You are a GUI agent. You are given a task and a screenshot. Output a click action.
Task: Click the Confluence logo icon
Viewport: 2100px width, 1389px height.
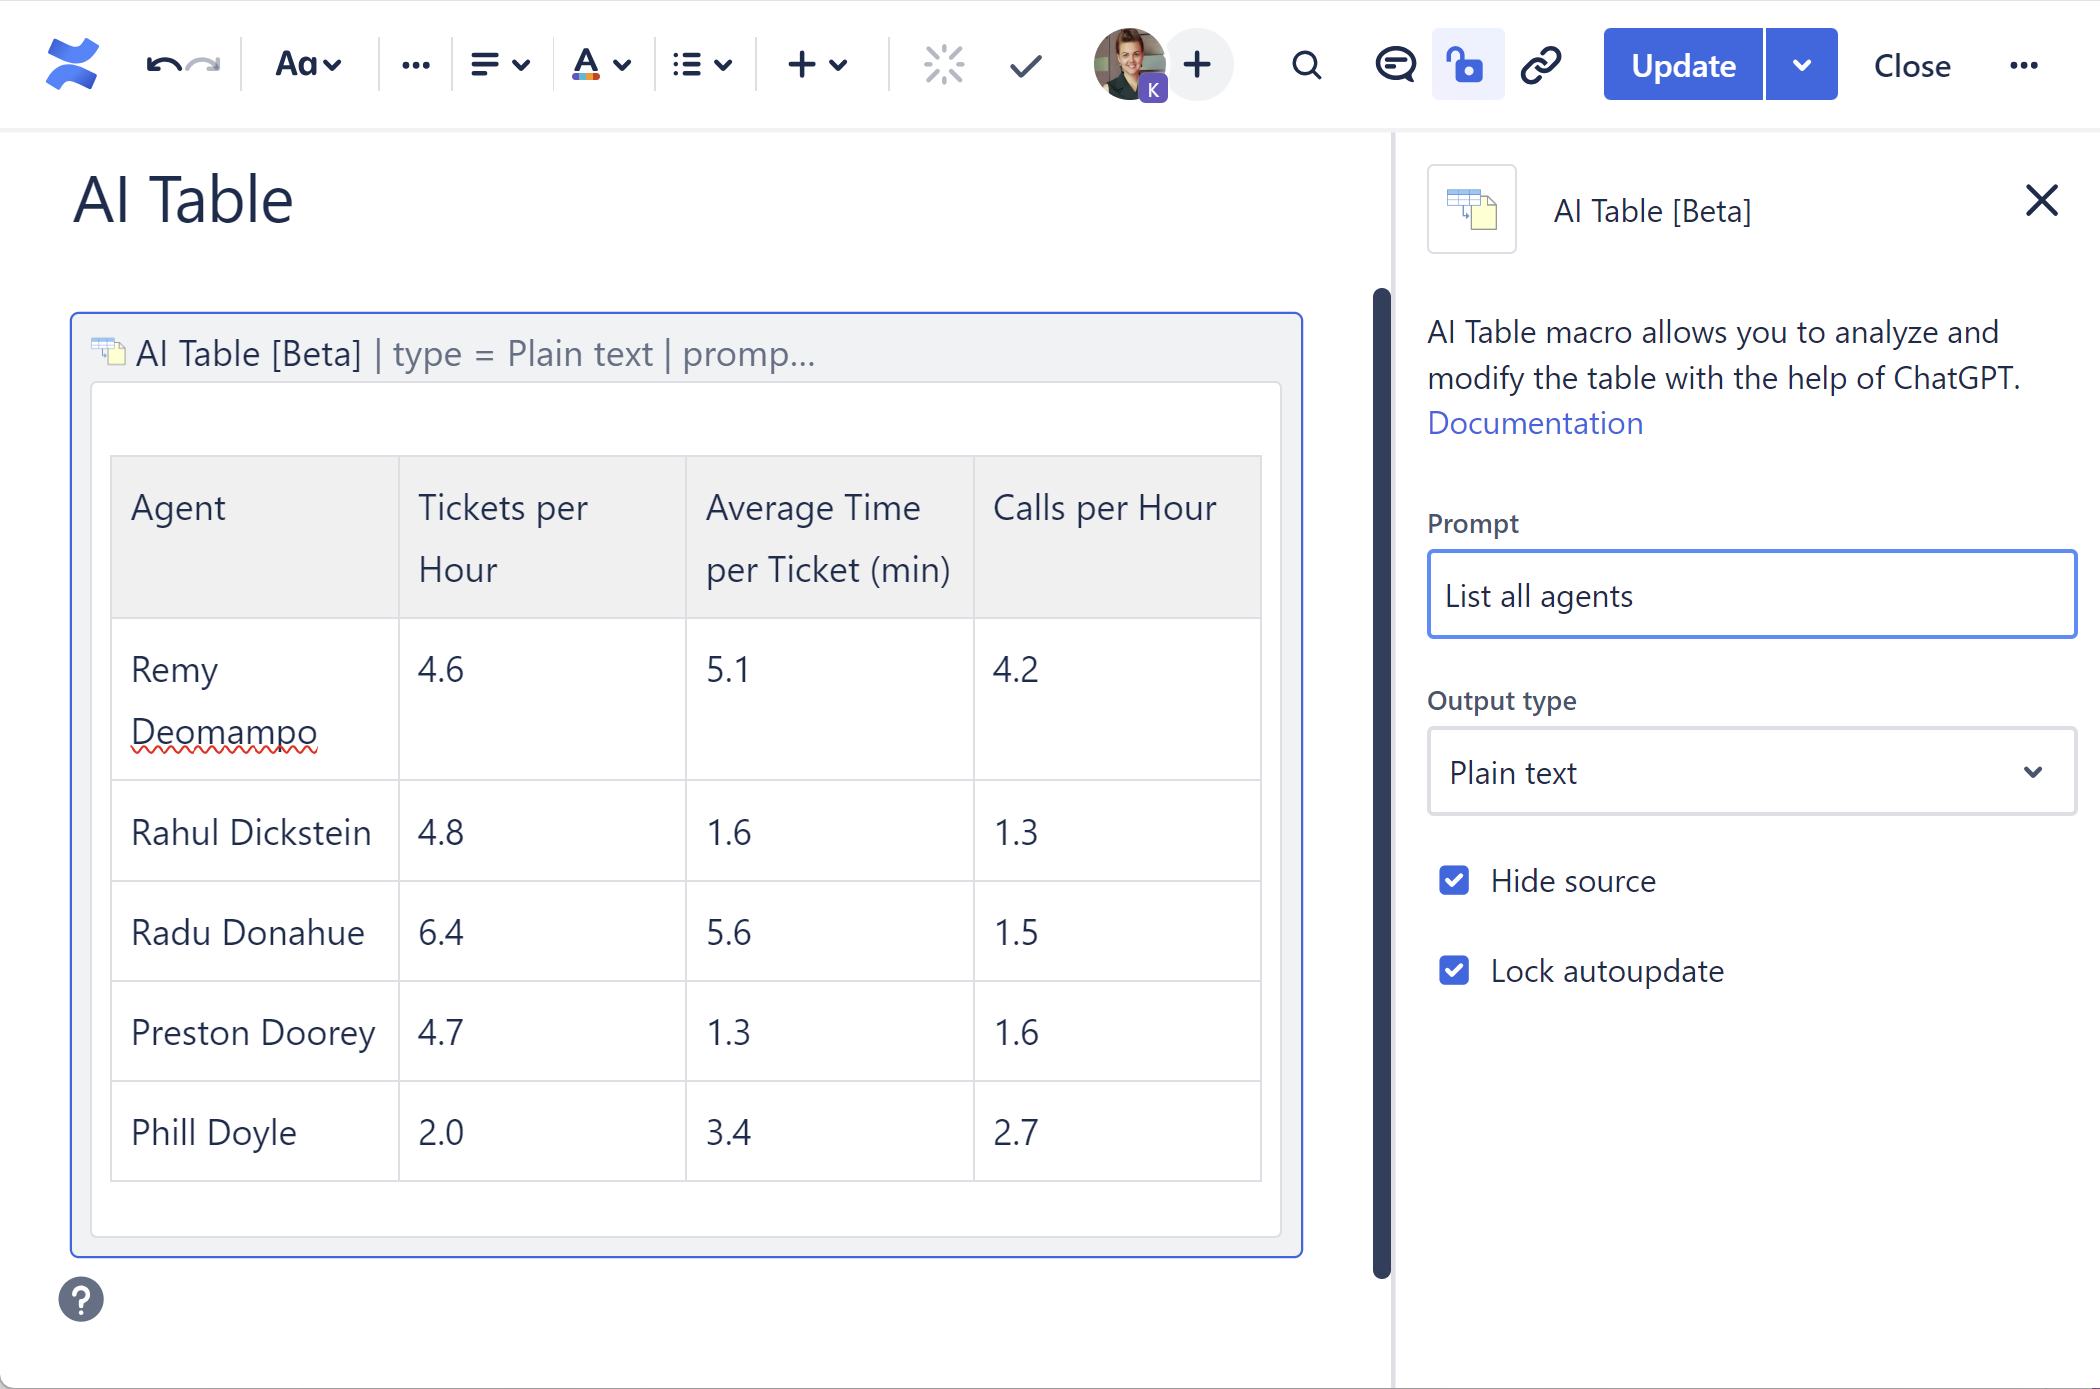[x=72, y=64]
